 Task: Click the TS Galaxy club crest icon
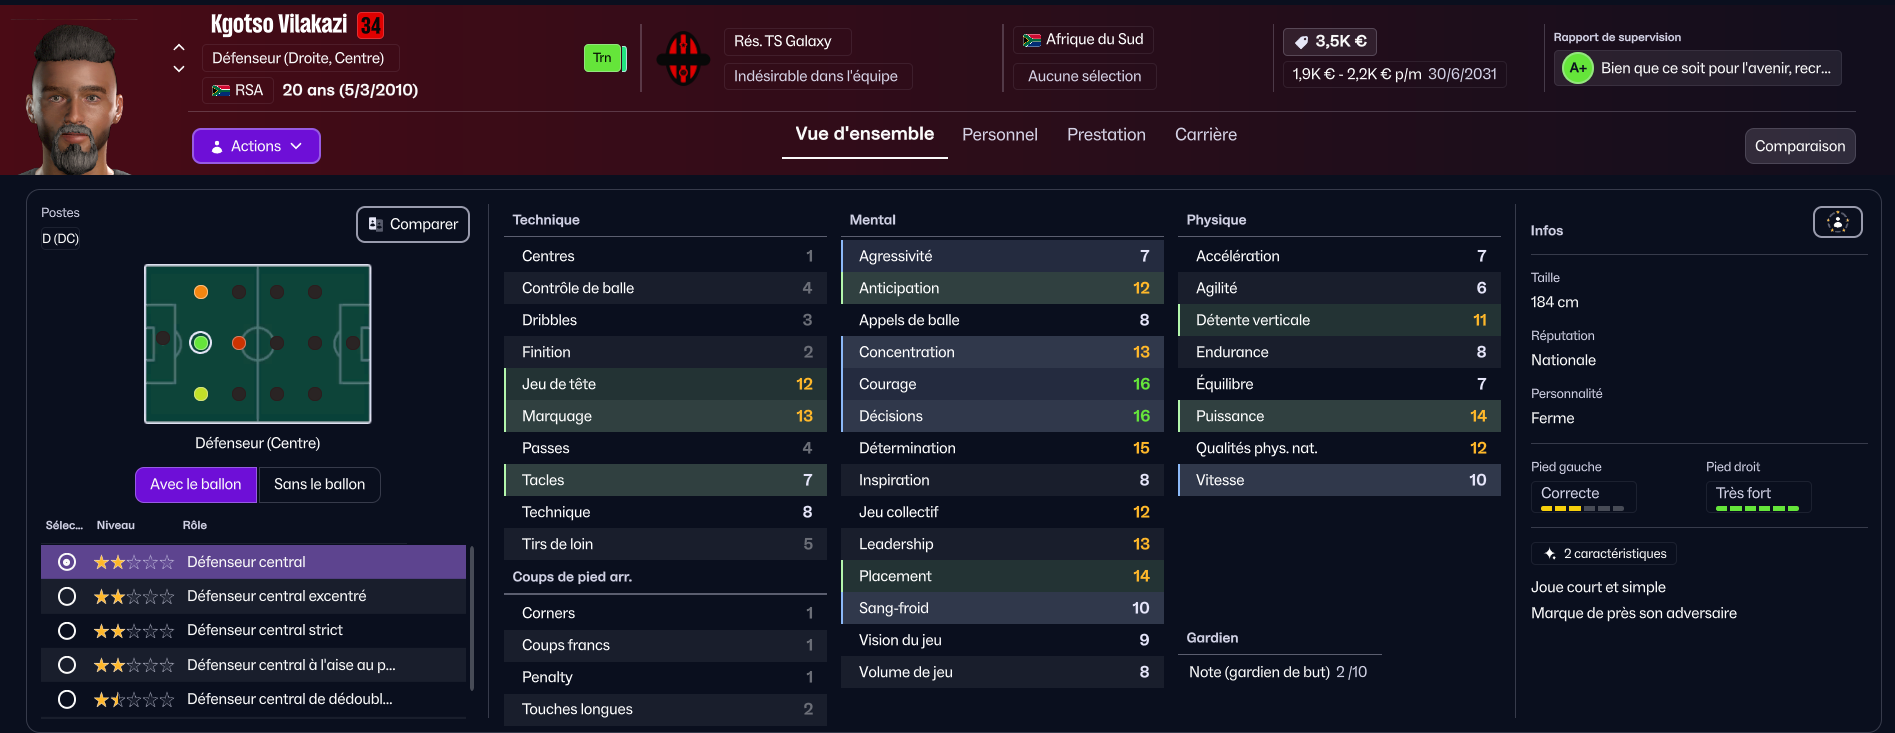point(683,58)
